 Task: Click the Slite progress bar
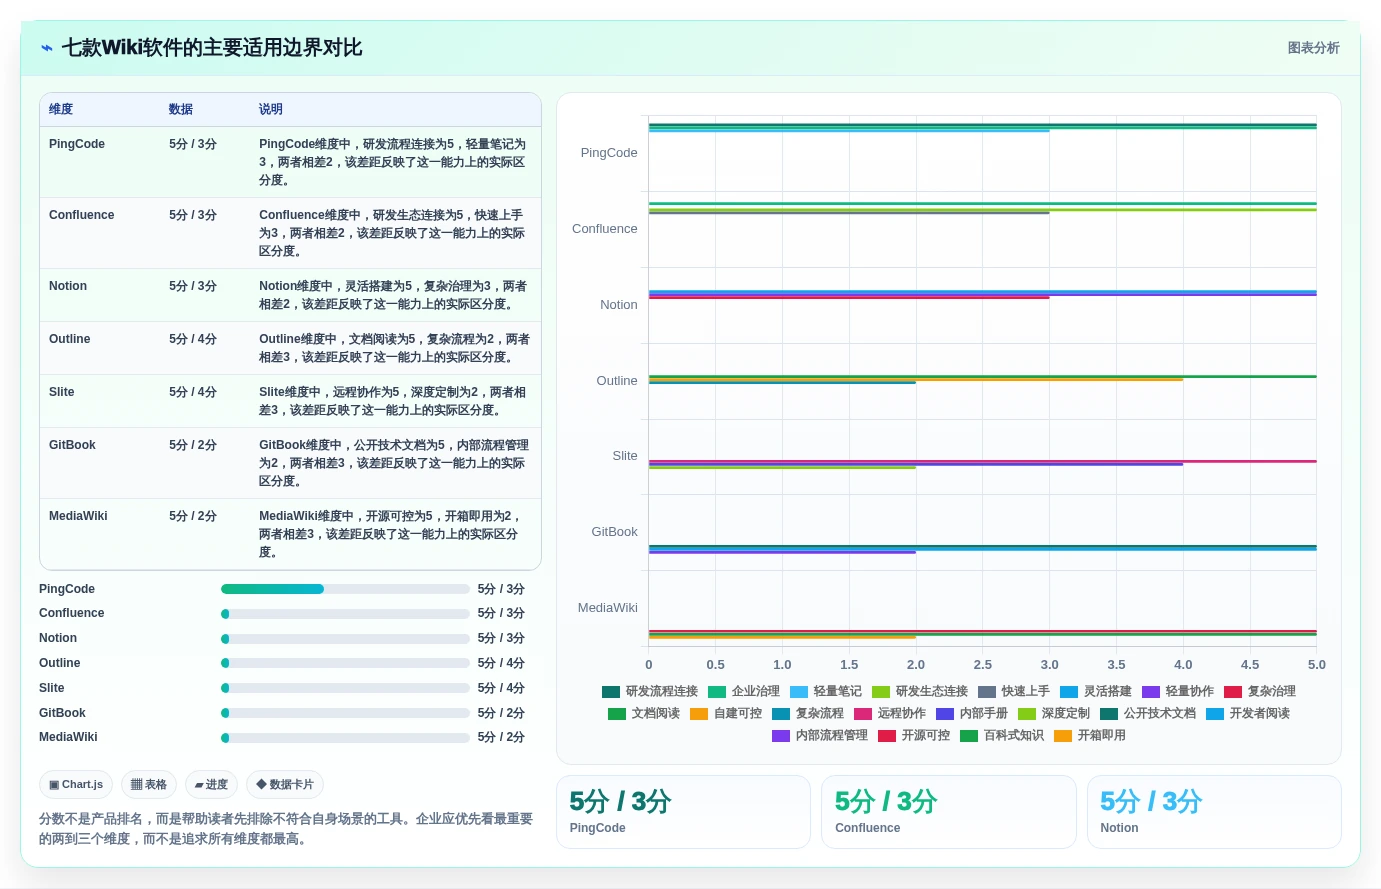click(x=345, y=688)
